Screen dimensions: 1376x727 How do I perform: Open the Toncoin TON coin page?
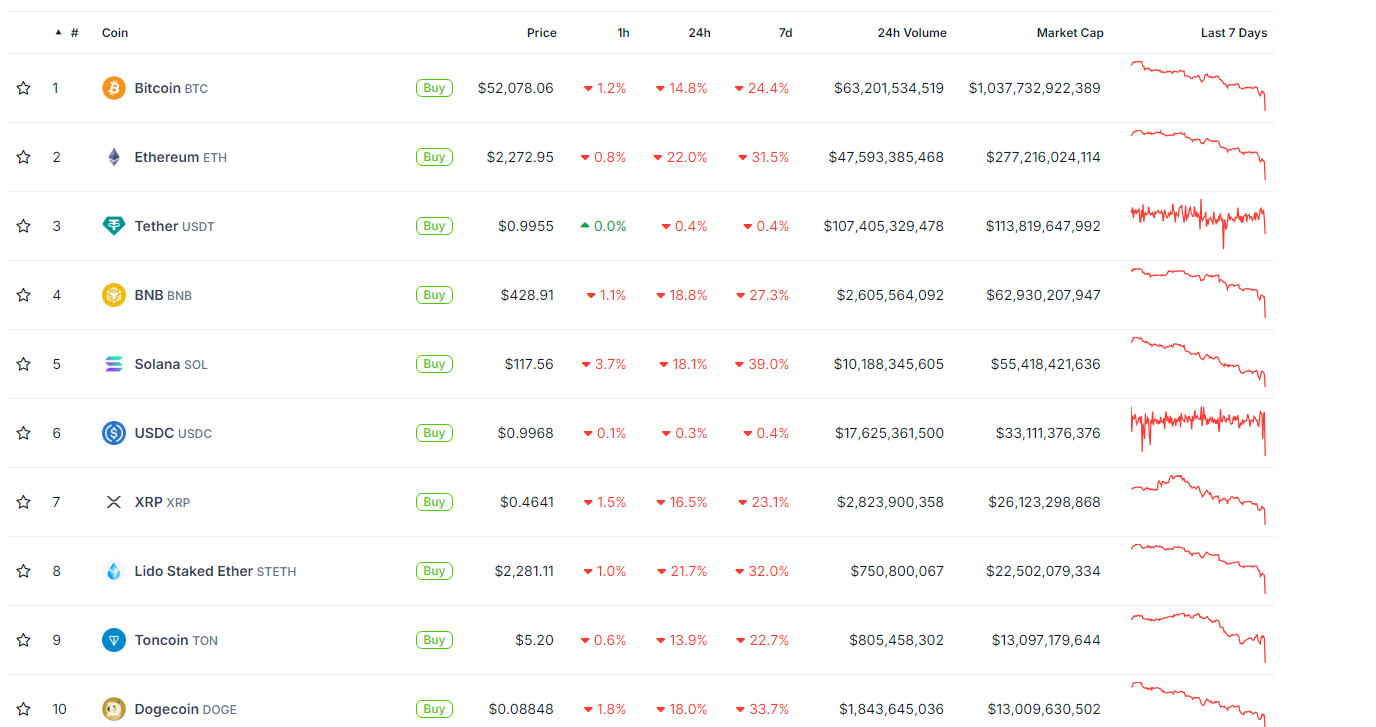(176, 640)
